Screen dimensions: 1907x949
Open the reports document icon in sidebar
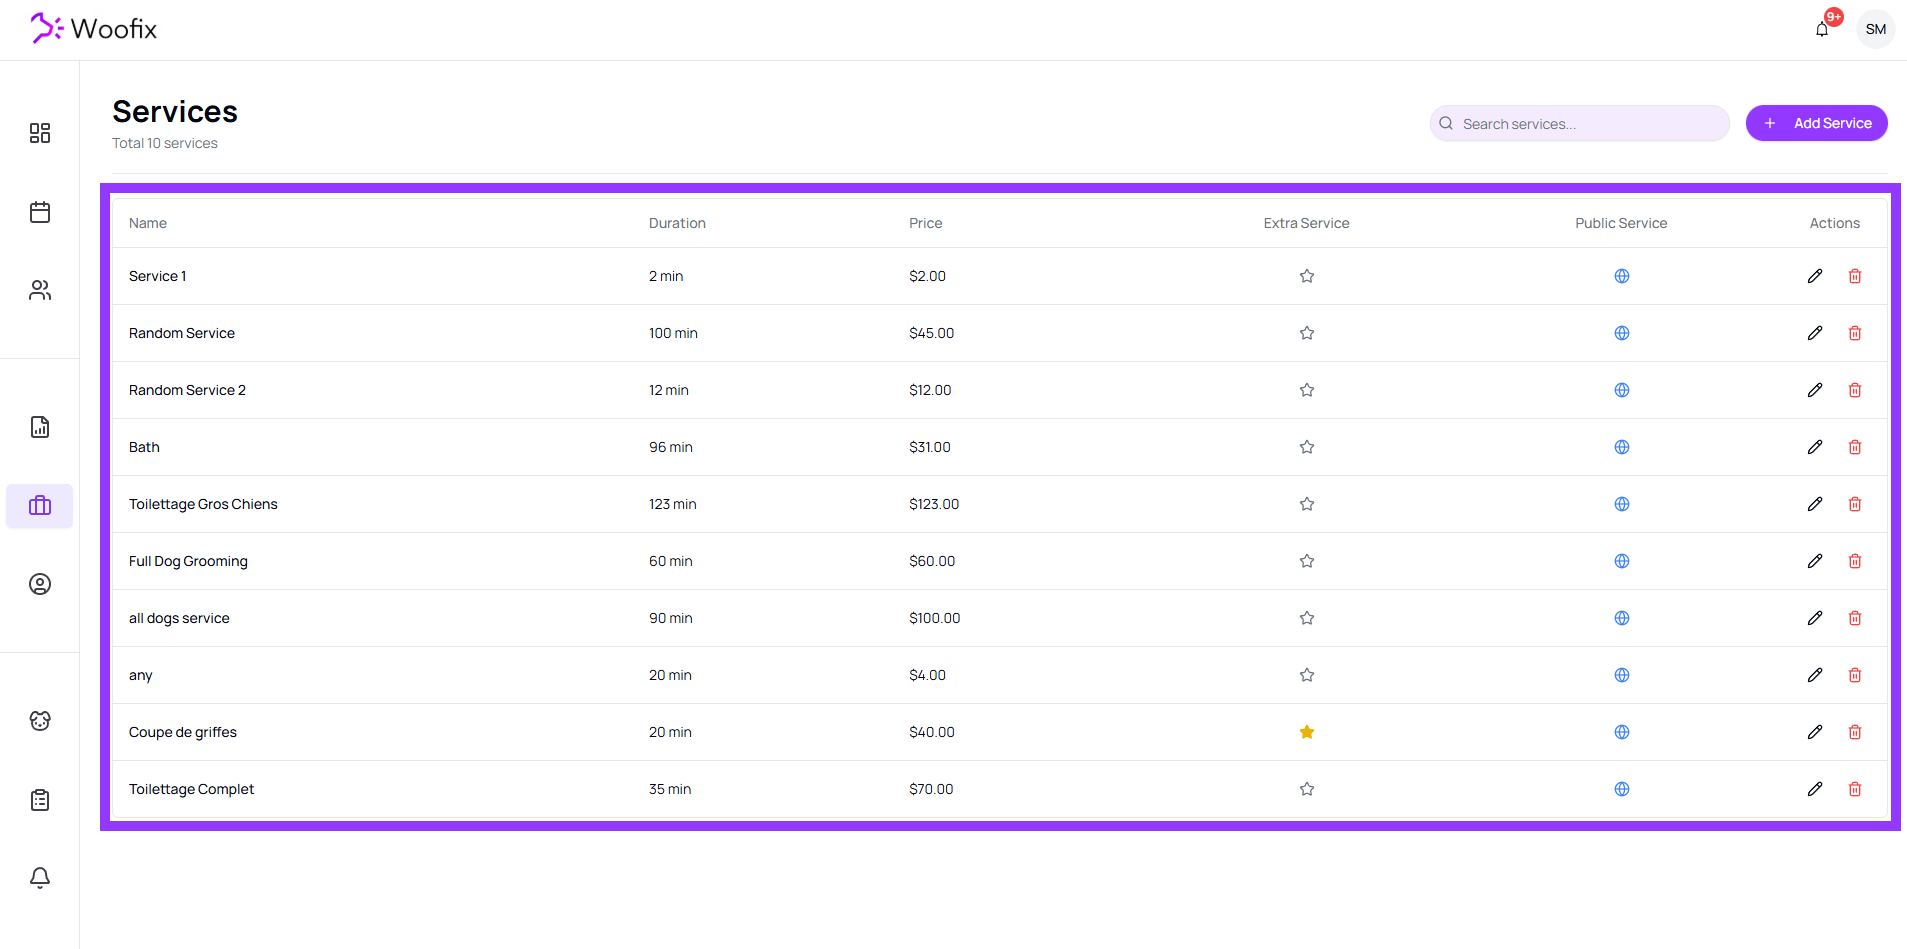pos(40,427)
